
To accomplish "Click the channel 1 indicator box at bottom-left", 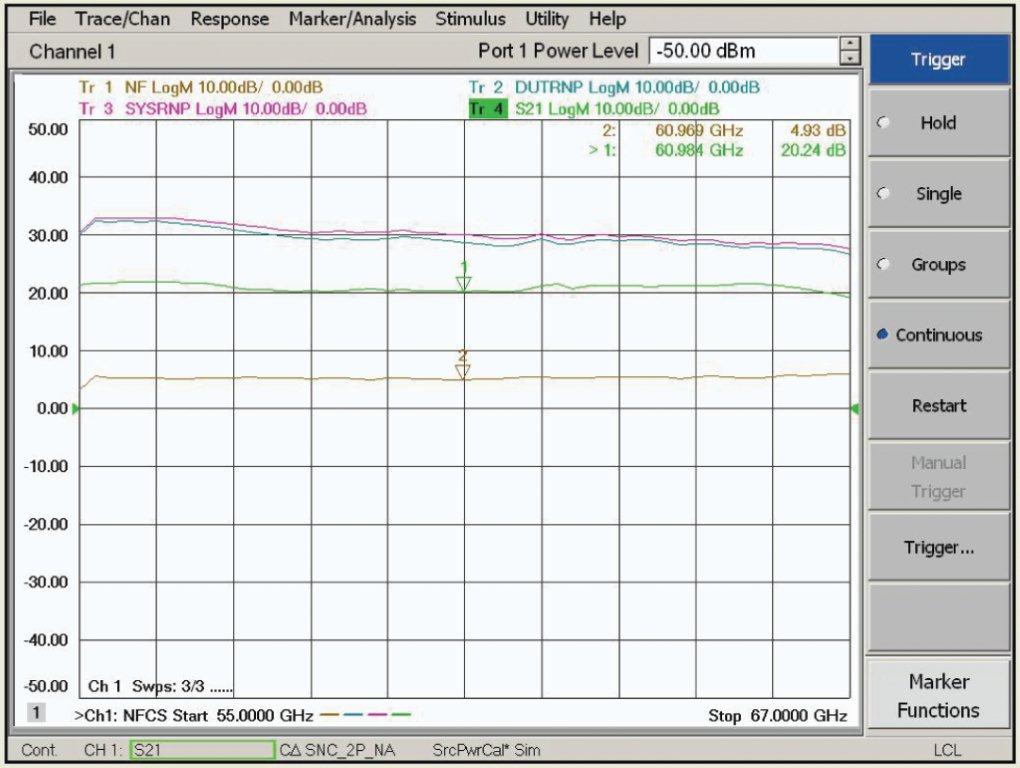I will point(33,715).
